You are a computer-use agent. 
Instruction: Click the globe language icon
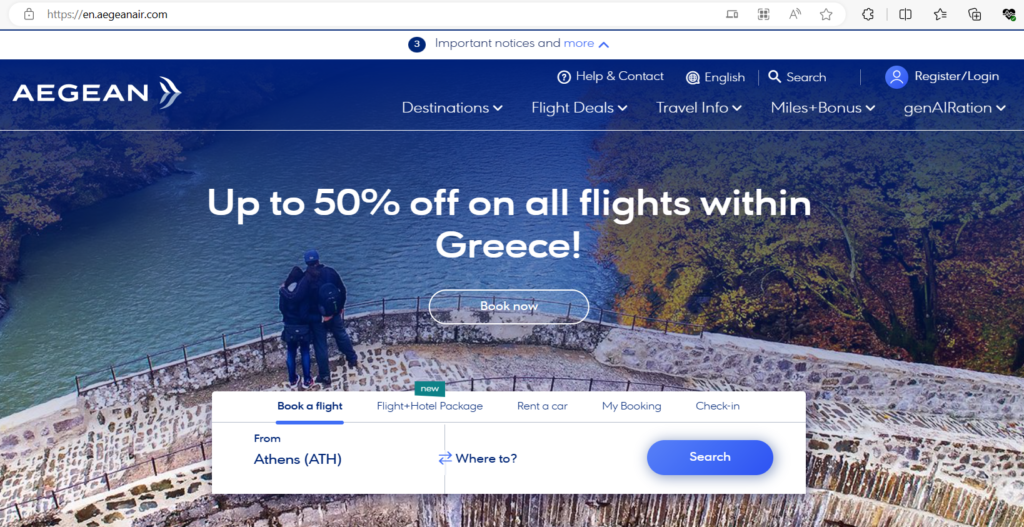point(693,78)
